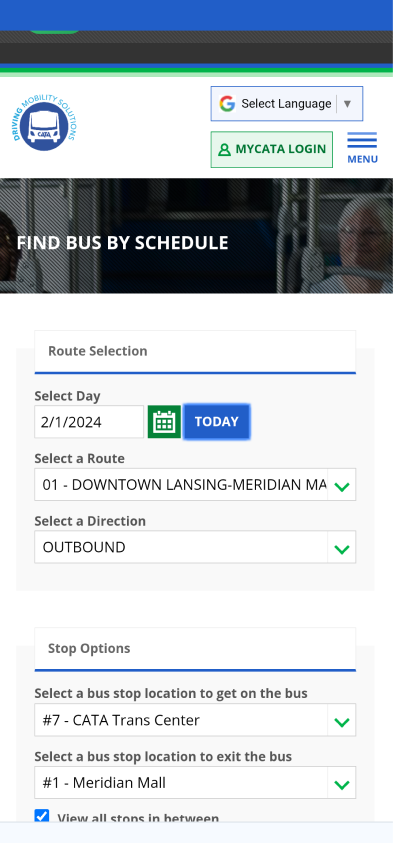Viewport: 393px width, 843px height.
Task: Click the Google logo in language selector
Action: click(227, 103)
